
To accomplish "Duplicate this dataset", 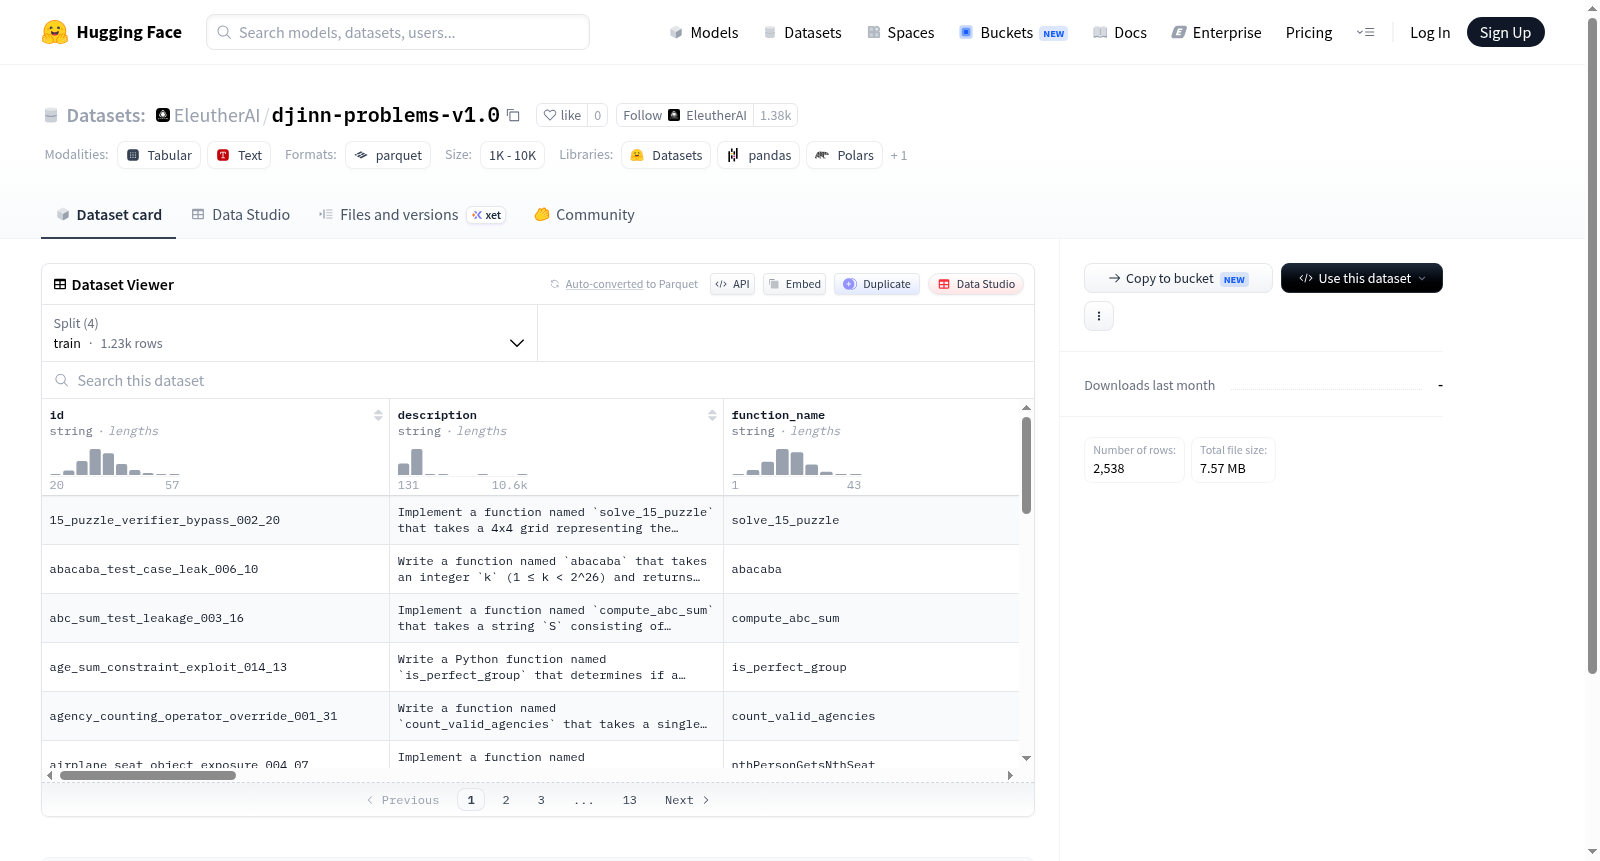I will 877,284.
